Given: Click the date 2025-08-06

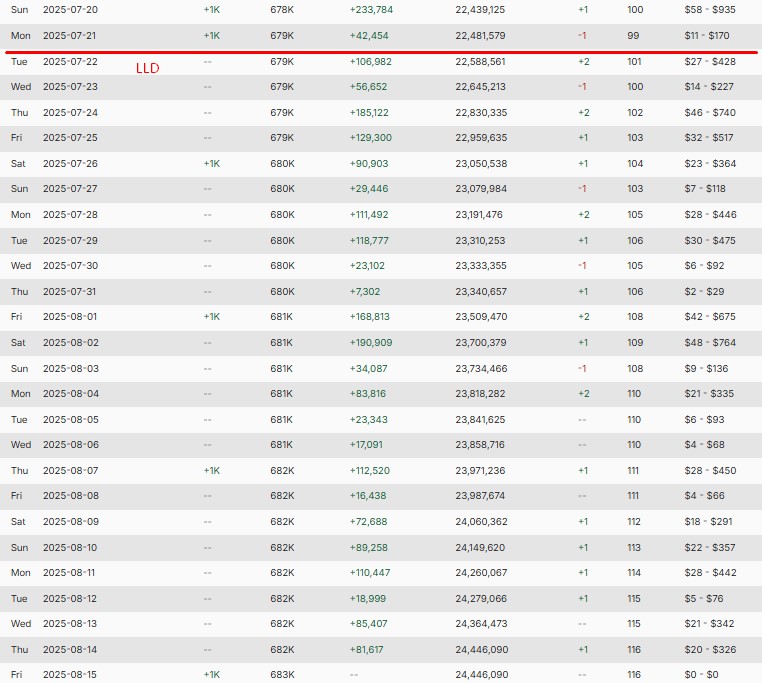Looking at the screenshot, I should click(70, 444).
